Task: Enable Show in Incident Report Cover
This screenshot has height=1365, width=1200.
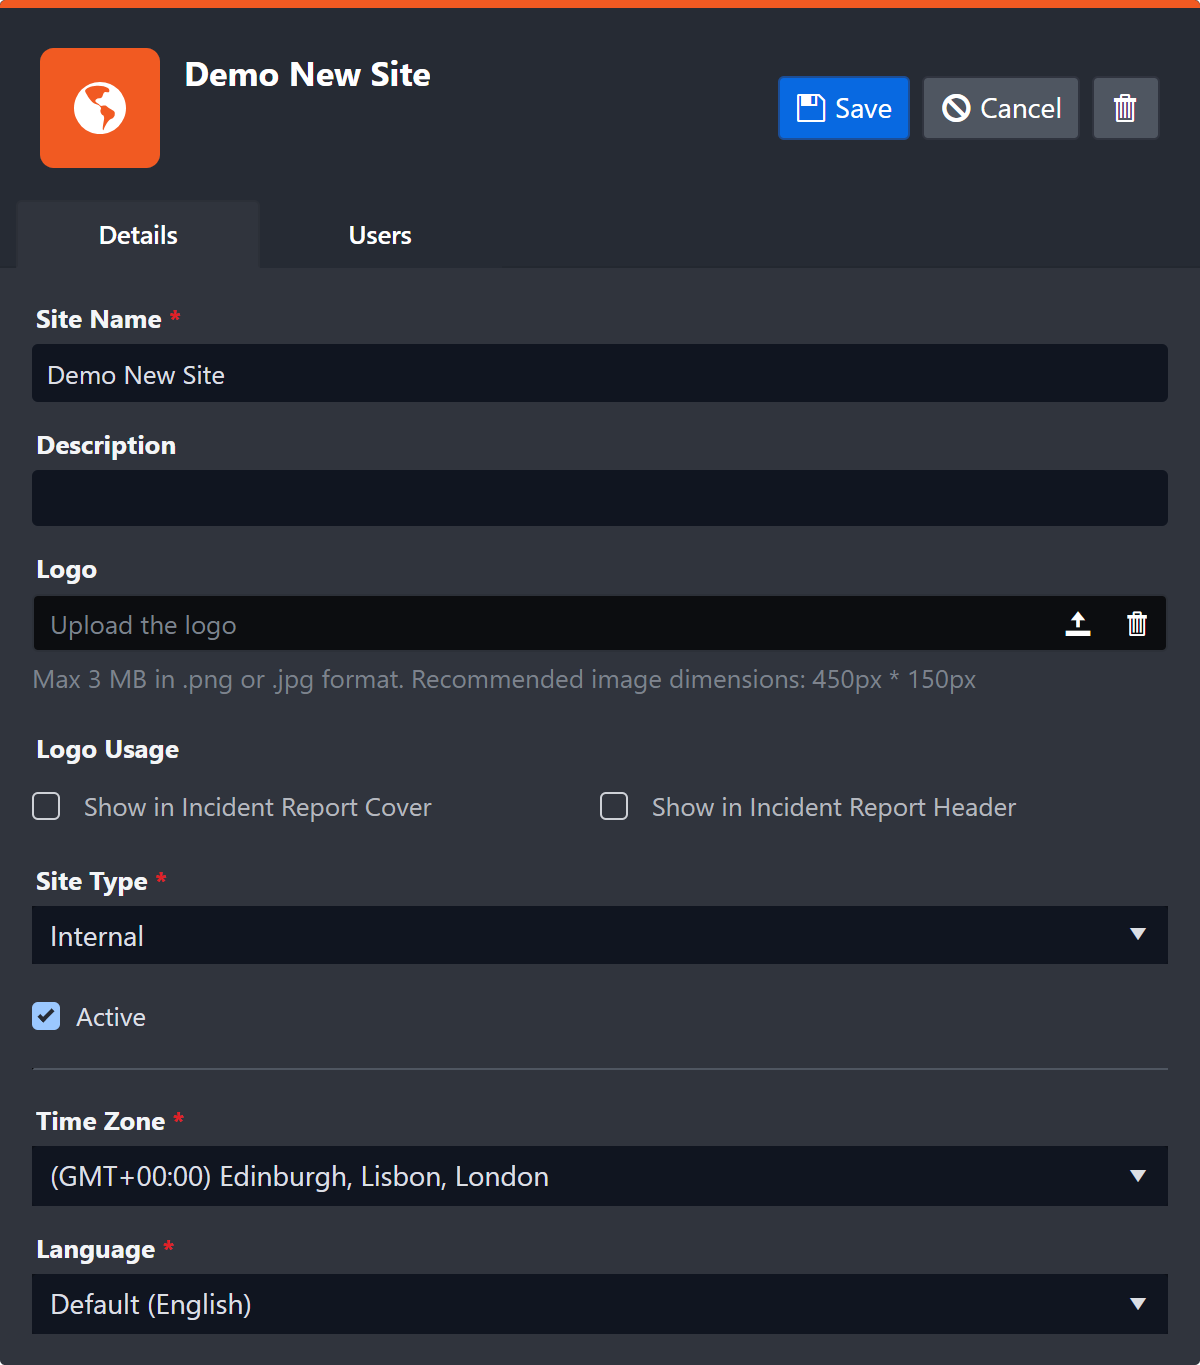Action: click(46, 806)
